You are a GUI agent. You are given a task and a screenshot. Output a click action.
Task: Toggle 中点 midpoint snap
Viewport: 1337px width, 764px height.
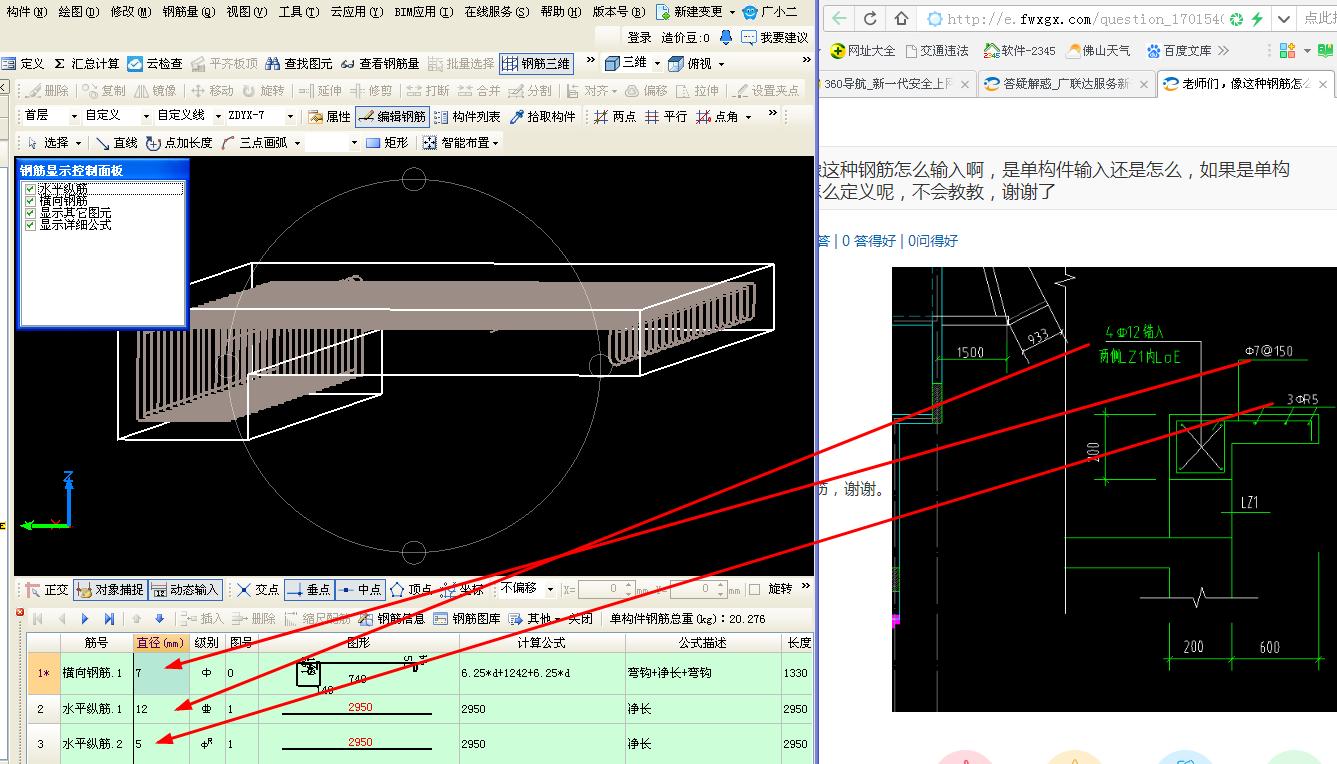(360, 589)
